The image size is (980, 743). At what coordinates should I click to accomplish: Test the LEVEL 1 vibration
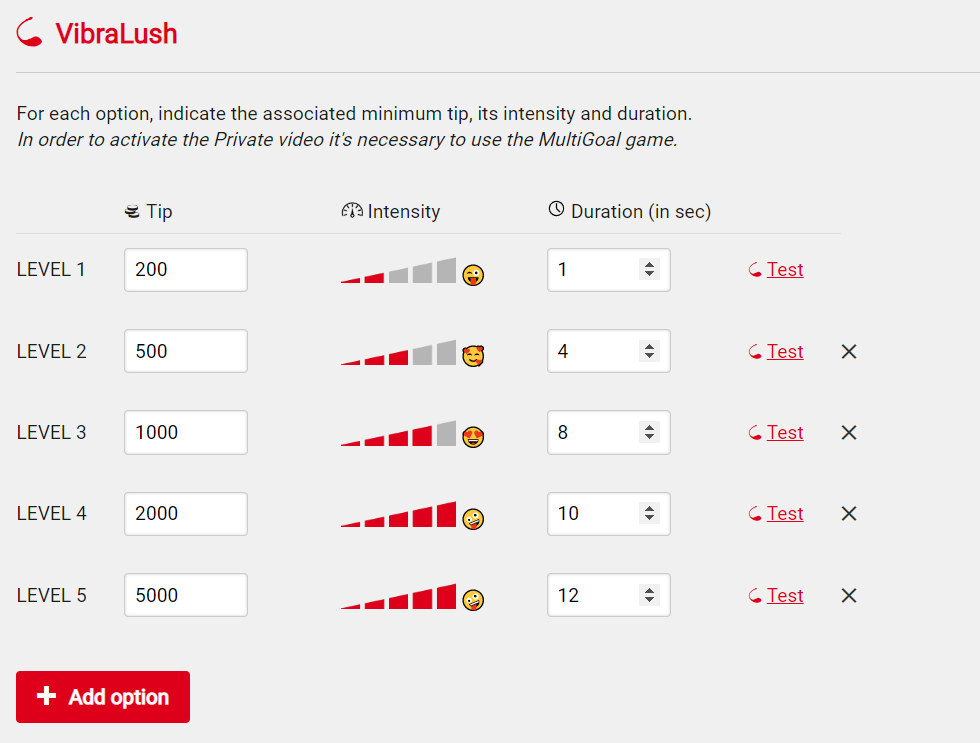point(776,269)
